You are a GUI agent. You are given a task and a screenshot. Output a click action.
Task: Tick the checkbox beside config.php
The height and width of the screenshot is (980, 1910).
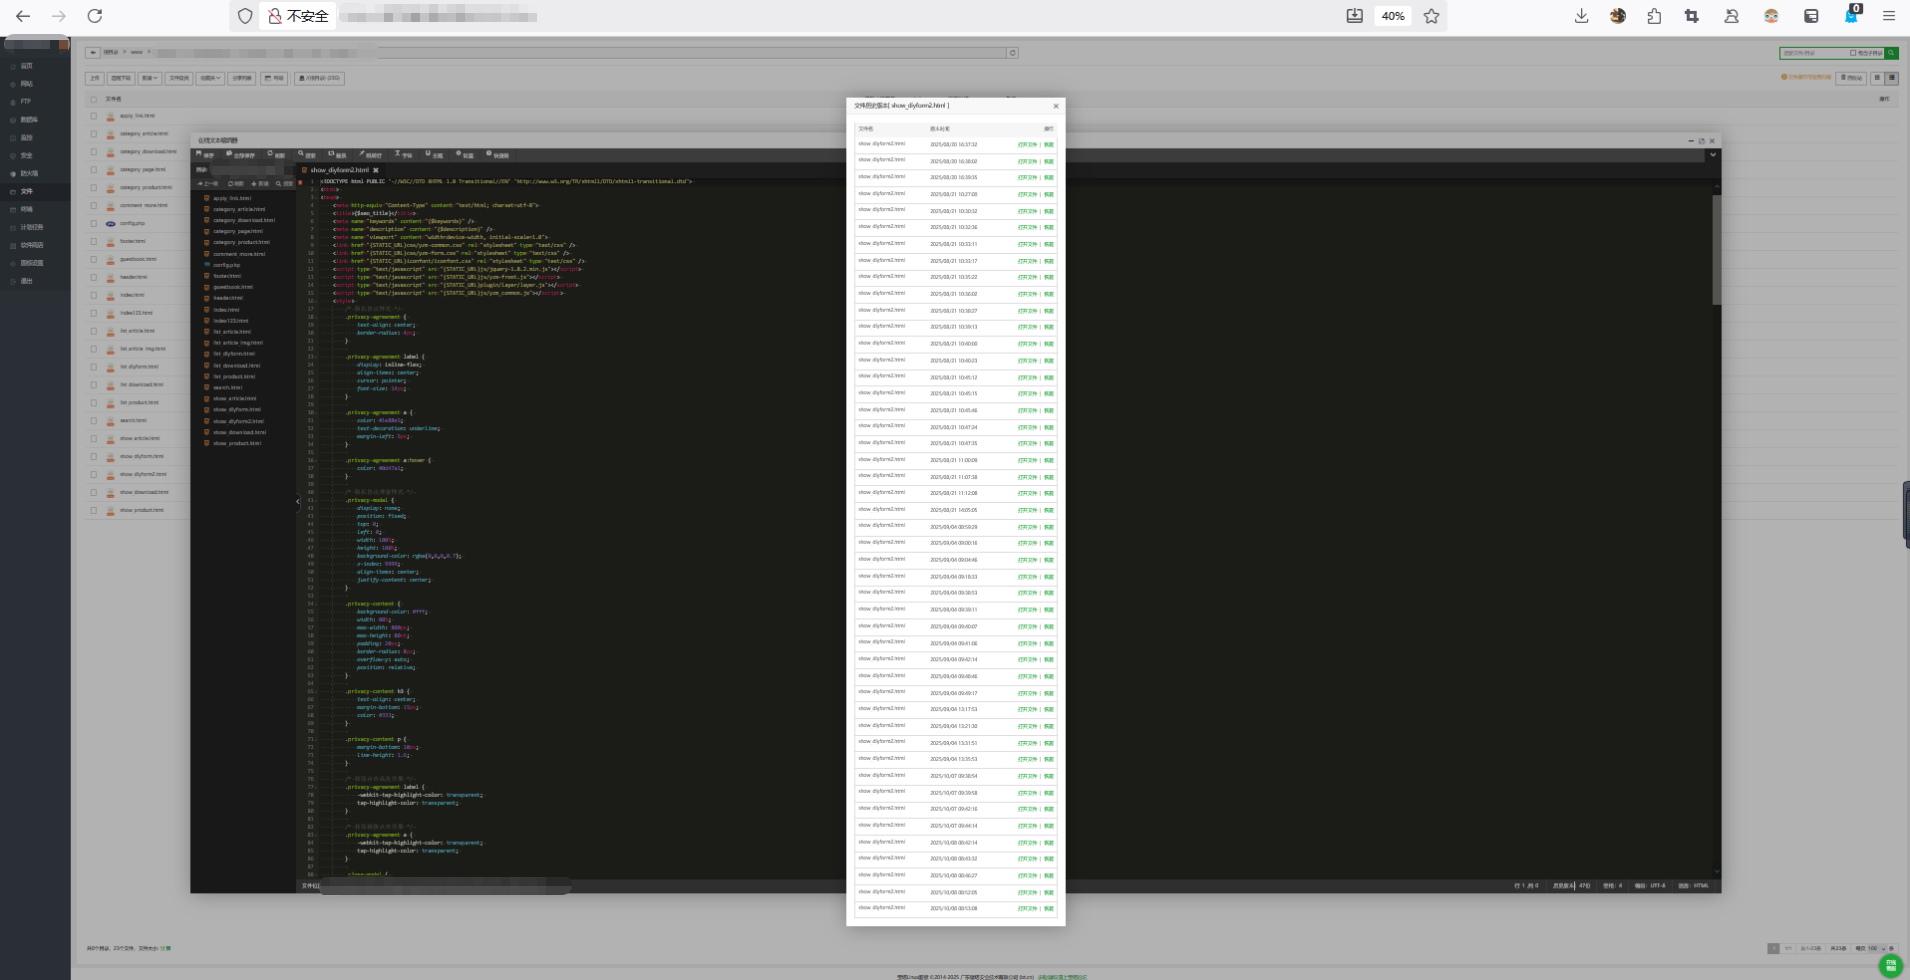(94, 224)
